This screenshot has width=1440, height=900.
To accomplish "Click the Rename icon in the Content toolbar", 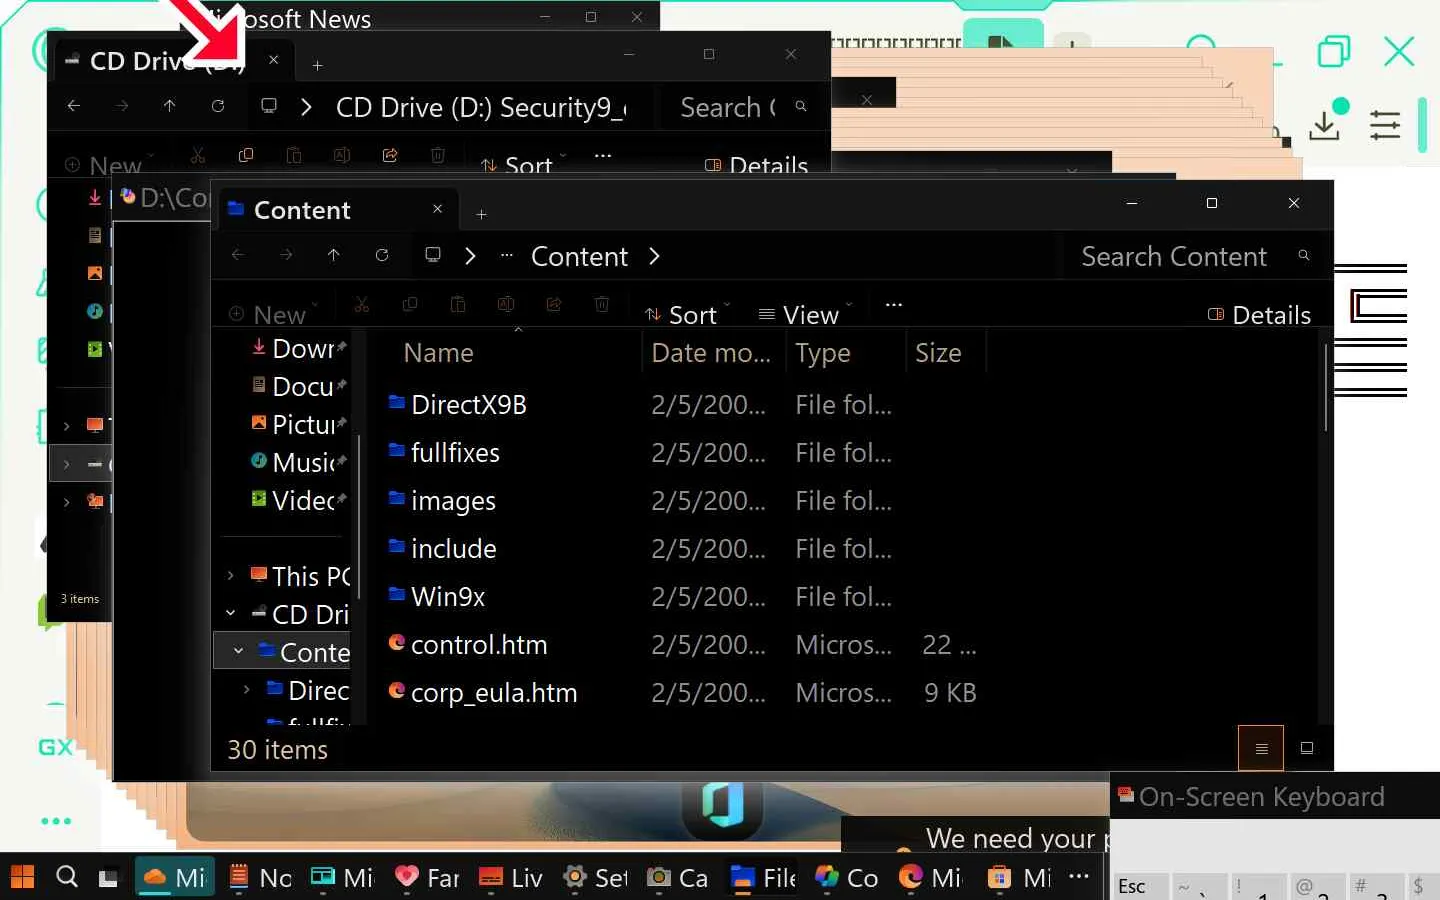I will coord(506,304).
